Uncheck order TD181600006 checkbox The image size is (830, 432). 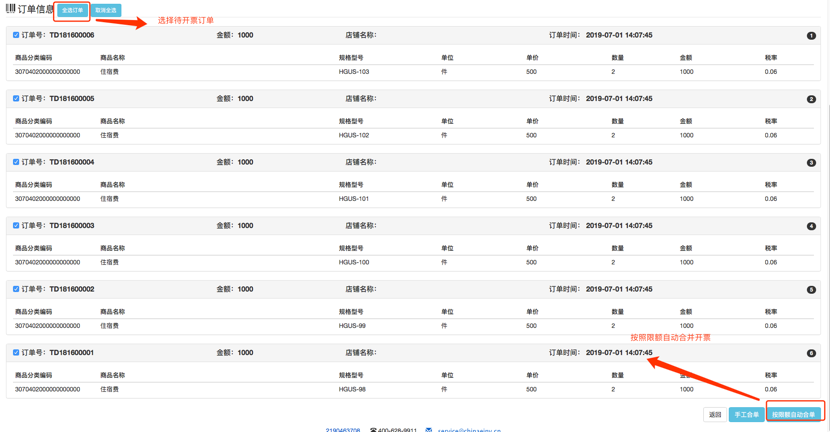click(16, 35)
